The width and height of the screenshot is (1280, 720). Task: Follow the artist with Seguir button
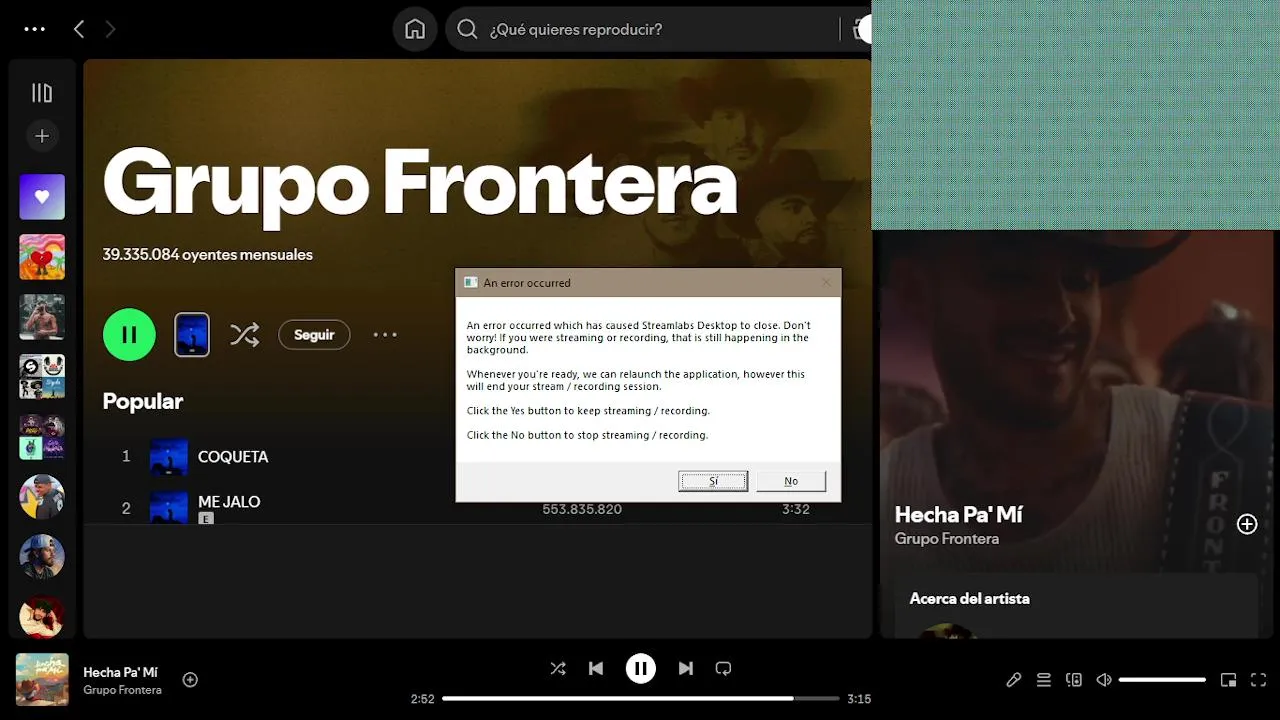click(x=314, y=335)
